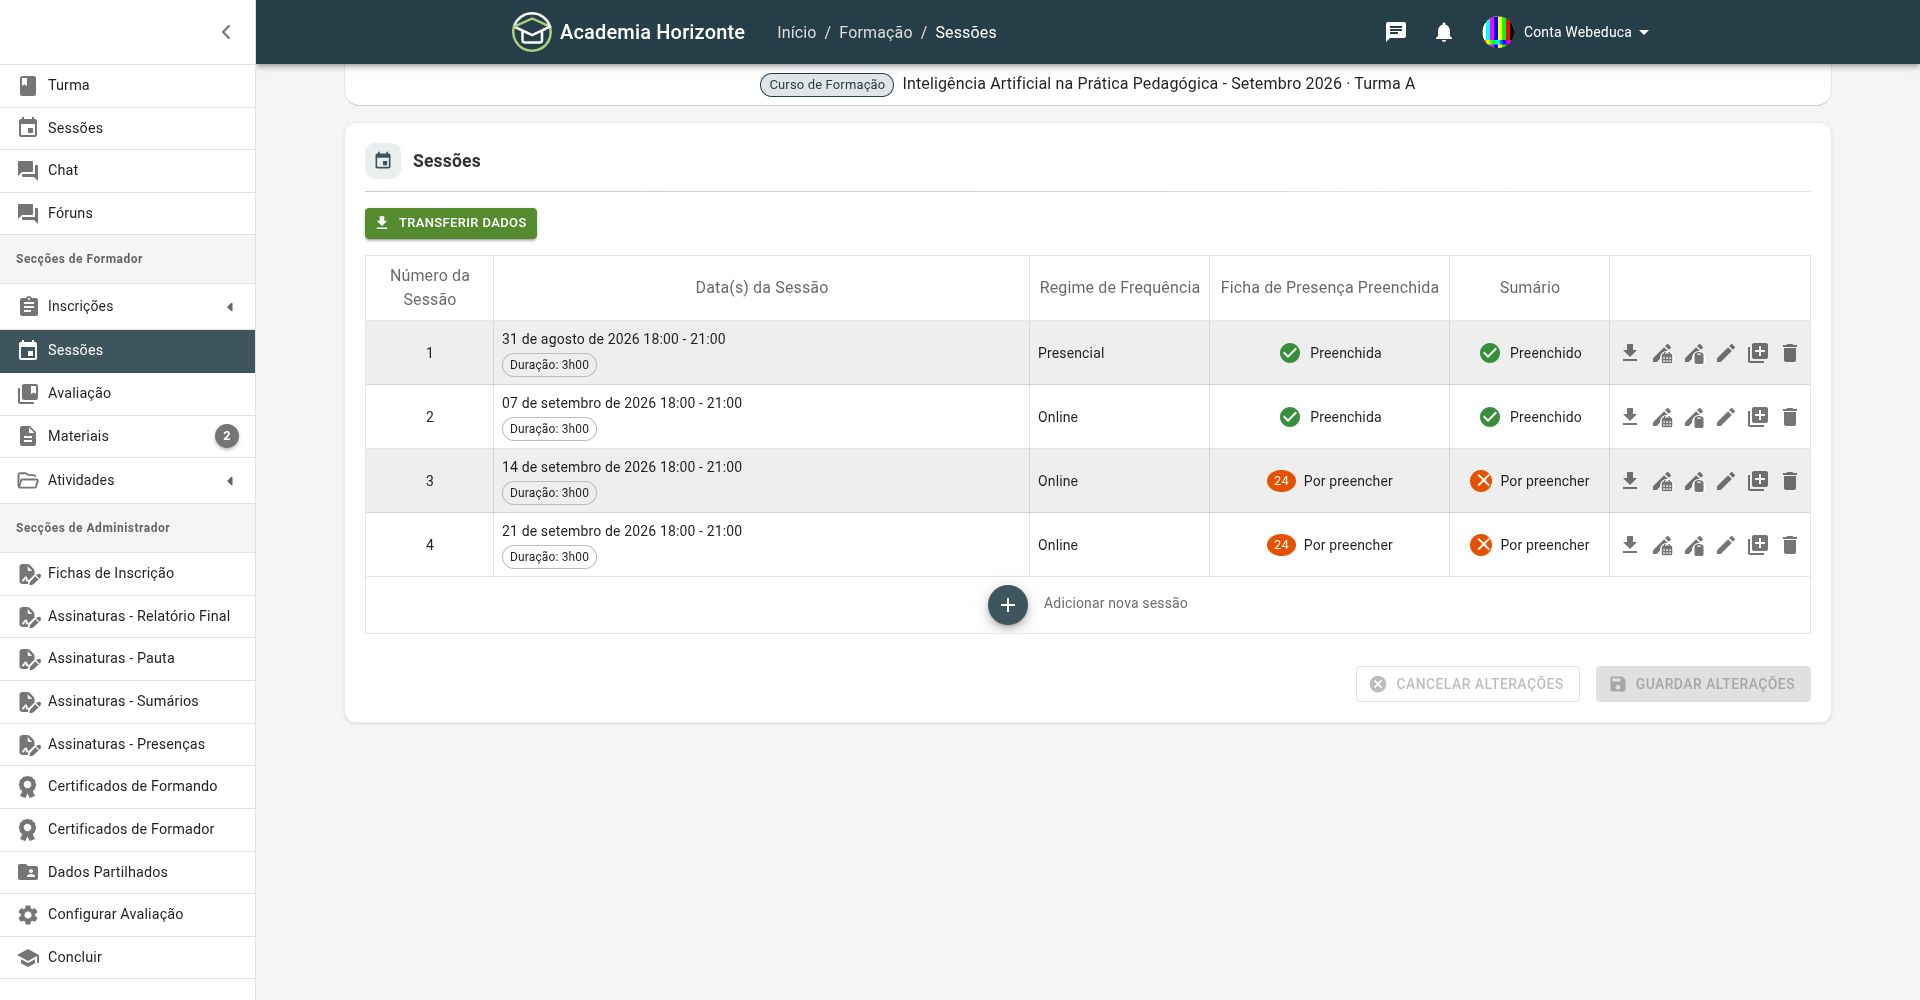Screen dimensions: 1920x1000
Task: Download session 3 data with the download icon
Action: [x=1630, y=481]
